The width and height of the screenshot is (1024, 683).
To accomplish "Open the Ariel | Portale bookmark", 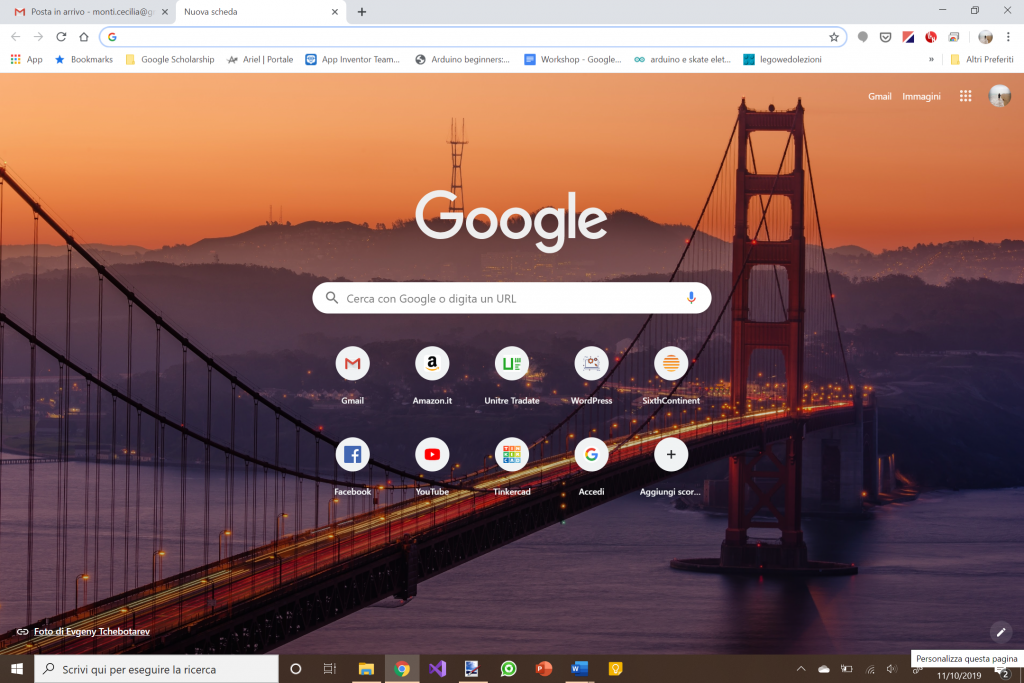I will [260, 59].
